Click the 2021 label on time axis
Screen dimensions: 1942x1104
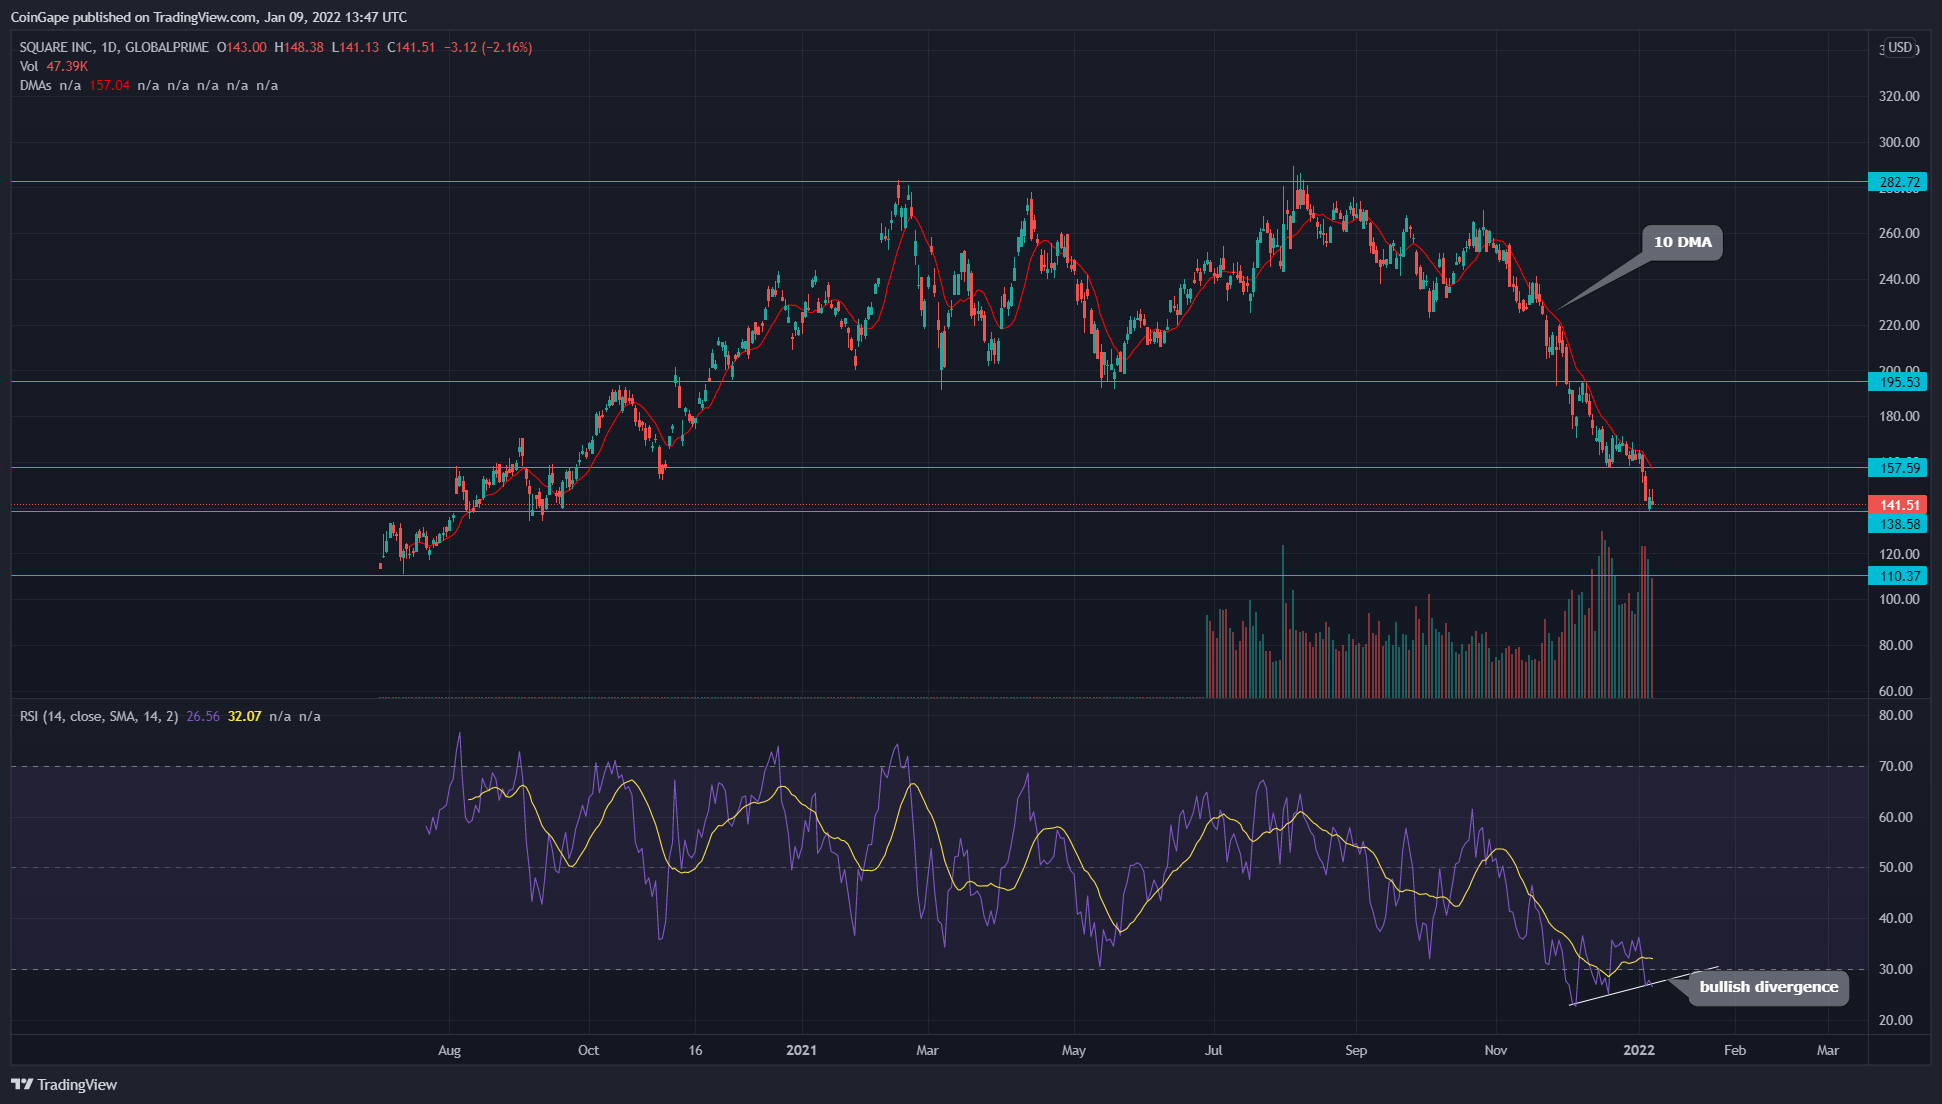coord(801,1050)
